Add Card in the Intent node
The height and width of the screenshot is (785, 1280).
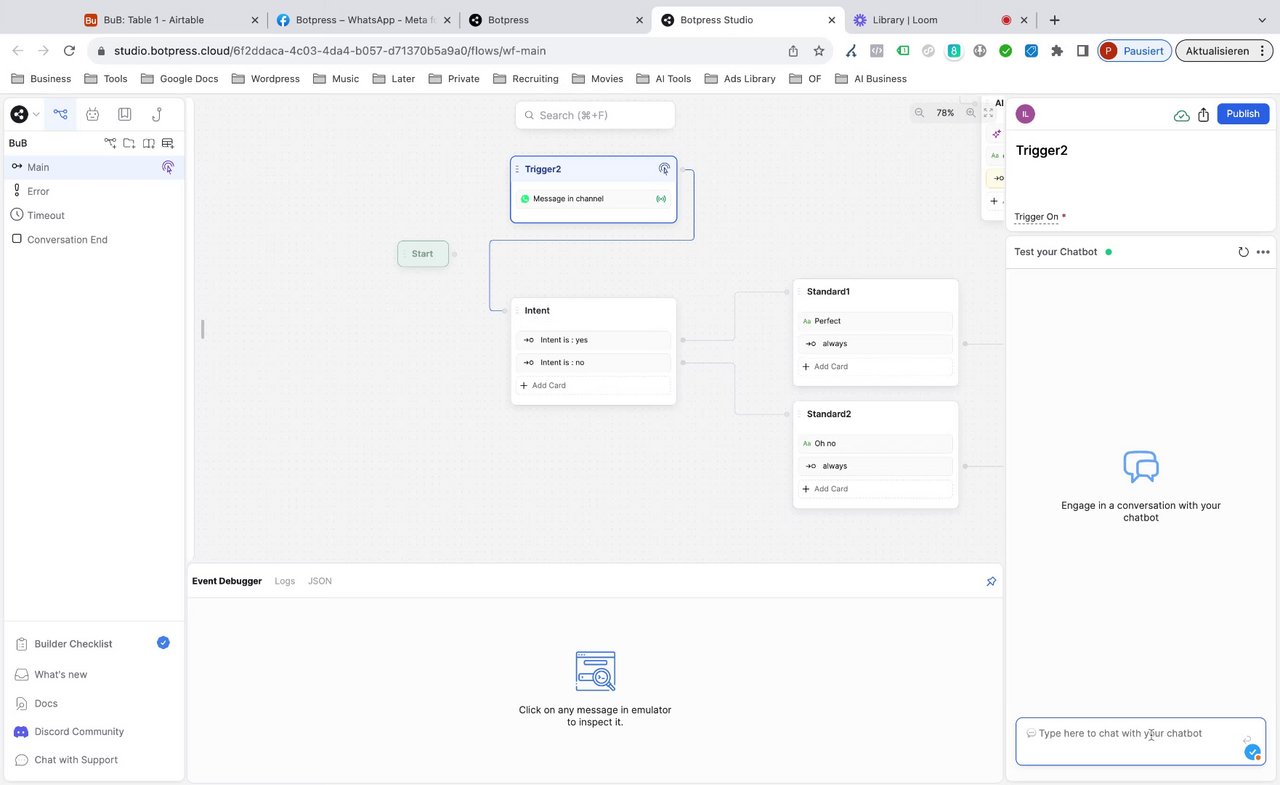click(593, 386)
